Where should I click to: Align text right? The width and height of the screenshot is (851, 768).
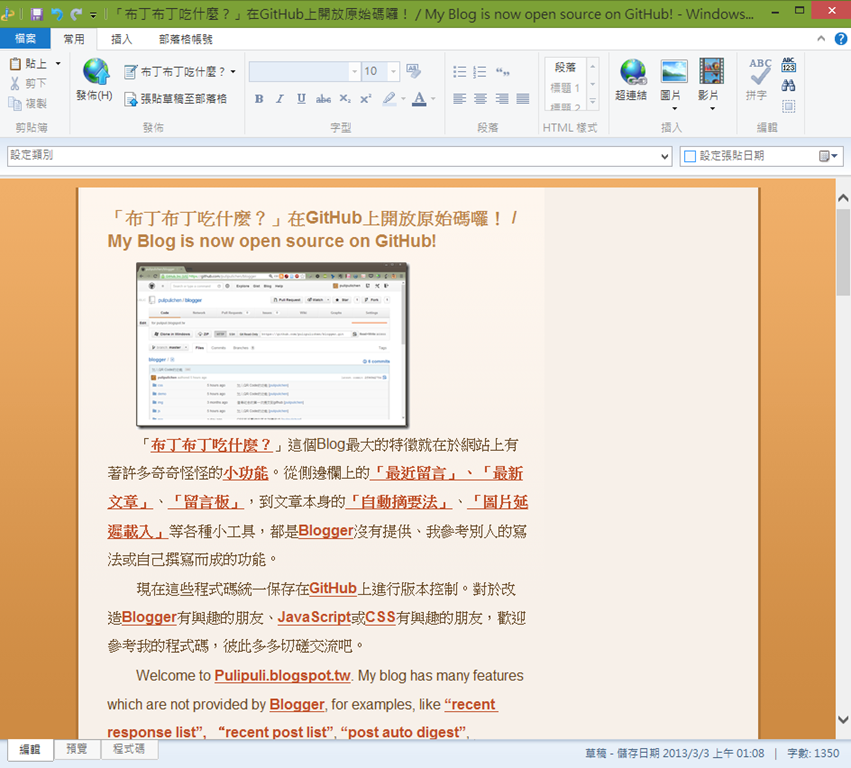[501, 99]
